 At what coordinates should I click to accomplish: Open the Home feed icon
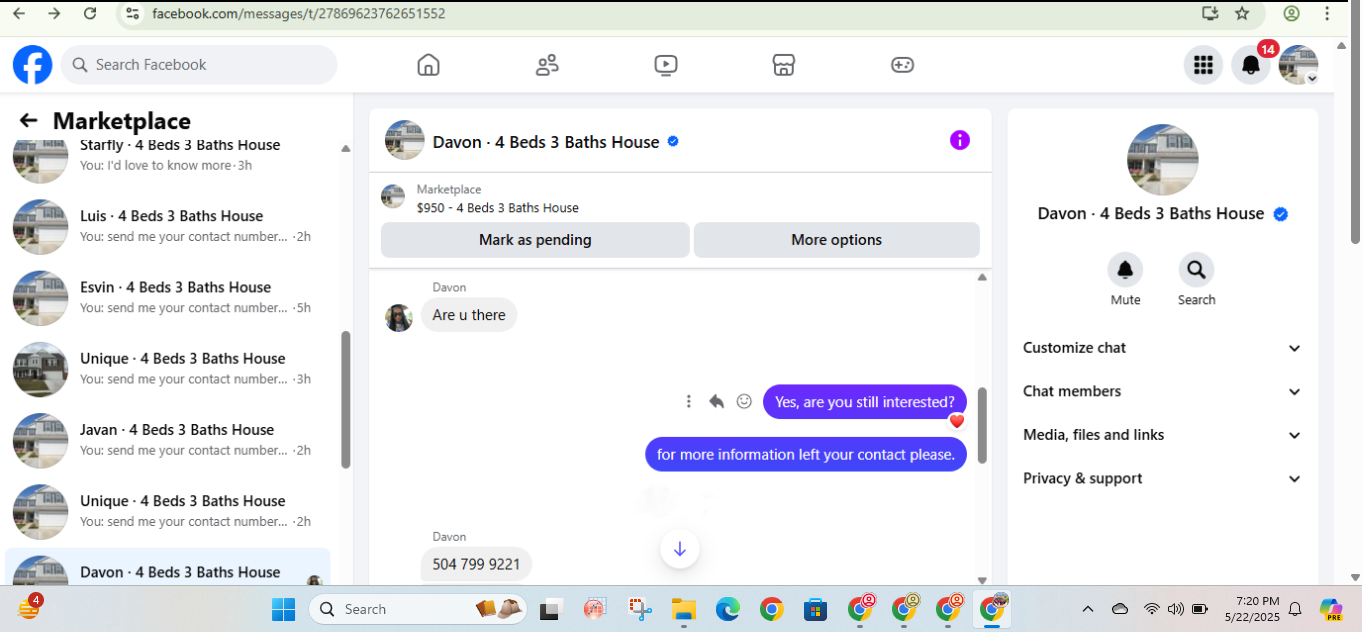pyautogui.click(x=428, y=65)
